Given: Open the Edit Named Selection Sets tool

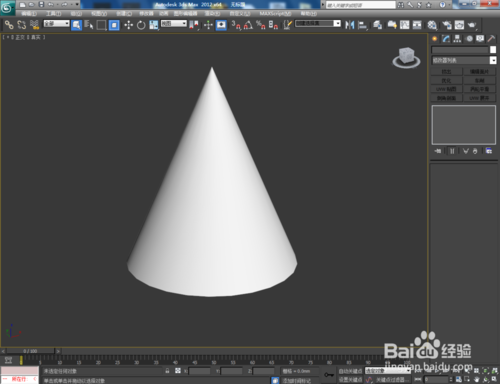Looking at the screenshot, I should coord(287,25).
